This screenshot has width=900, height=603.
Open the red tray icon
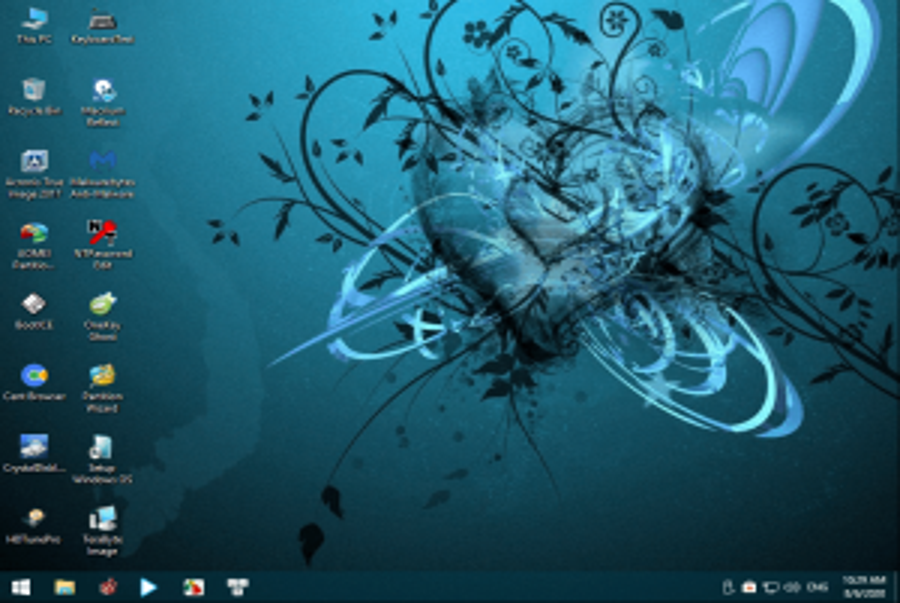748,587
